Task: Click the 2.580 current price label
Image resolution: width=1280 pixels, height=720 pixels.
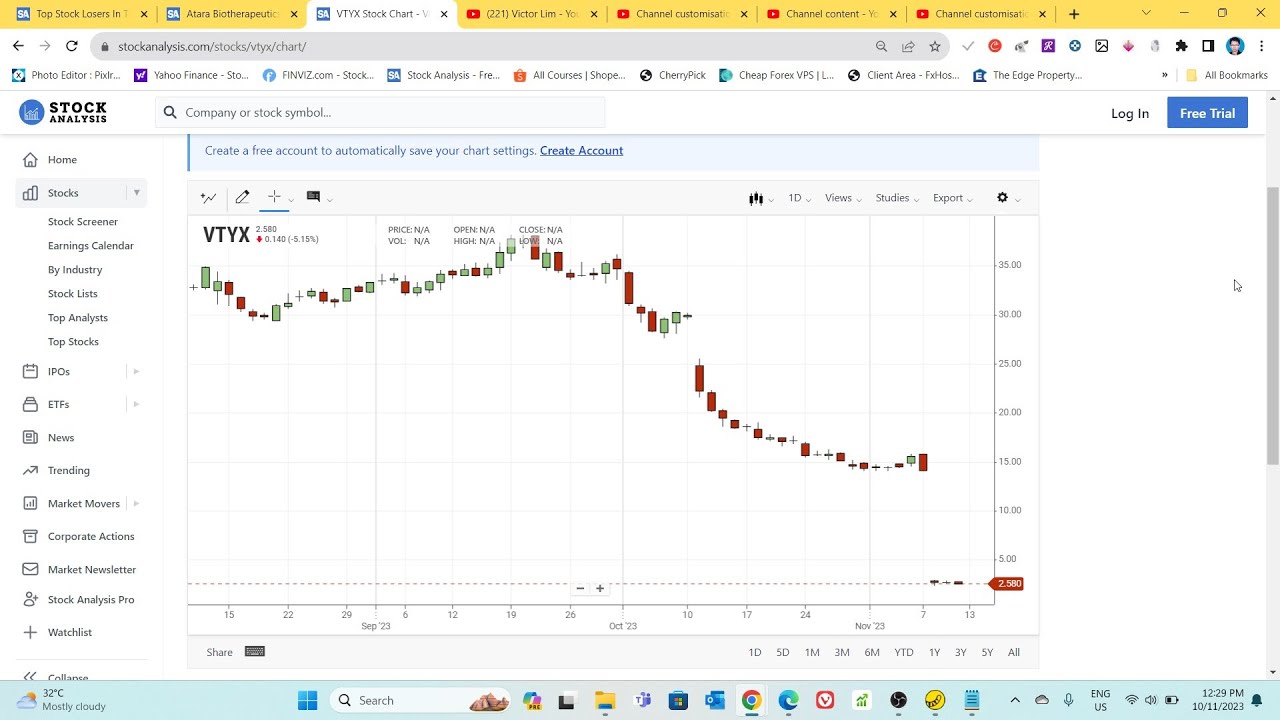Action: 1008,584
